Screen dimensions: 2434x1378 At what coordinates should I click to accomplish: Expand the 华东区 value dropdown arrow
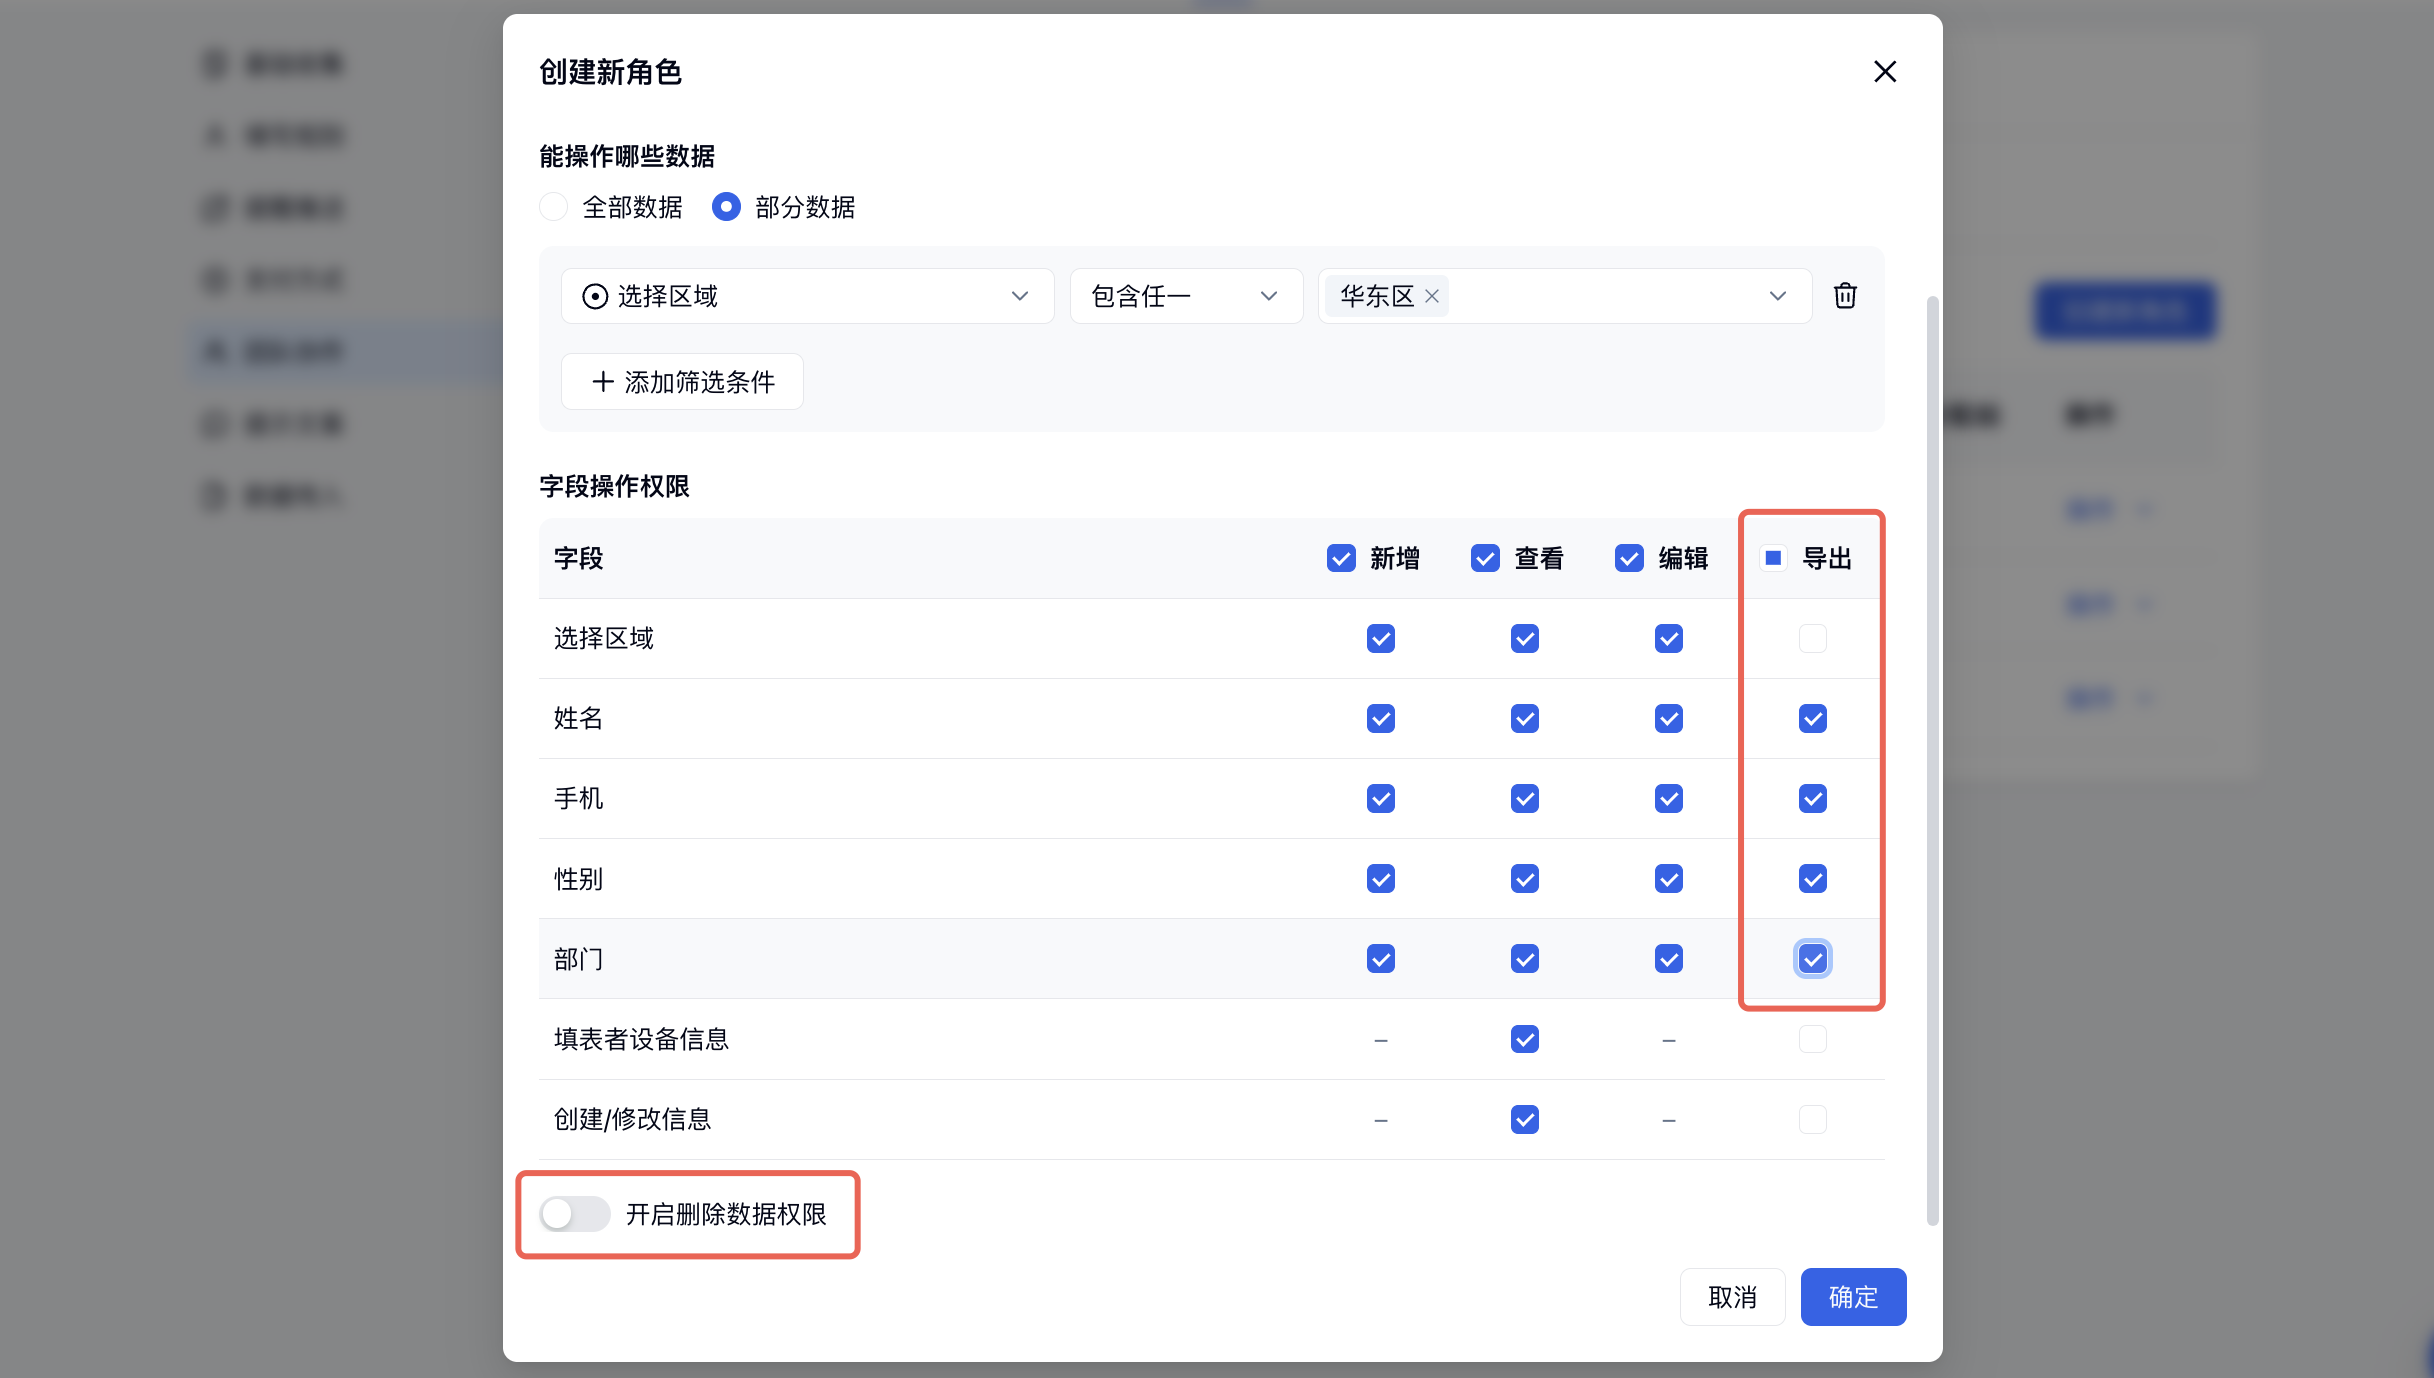coord(1777,296)
